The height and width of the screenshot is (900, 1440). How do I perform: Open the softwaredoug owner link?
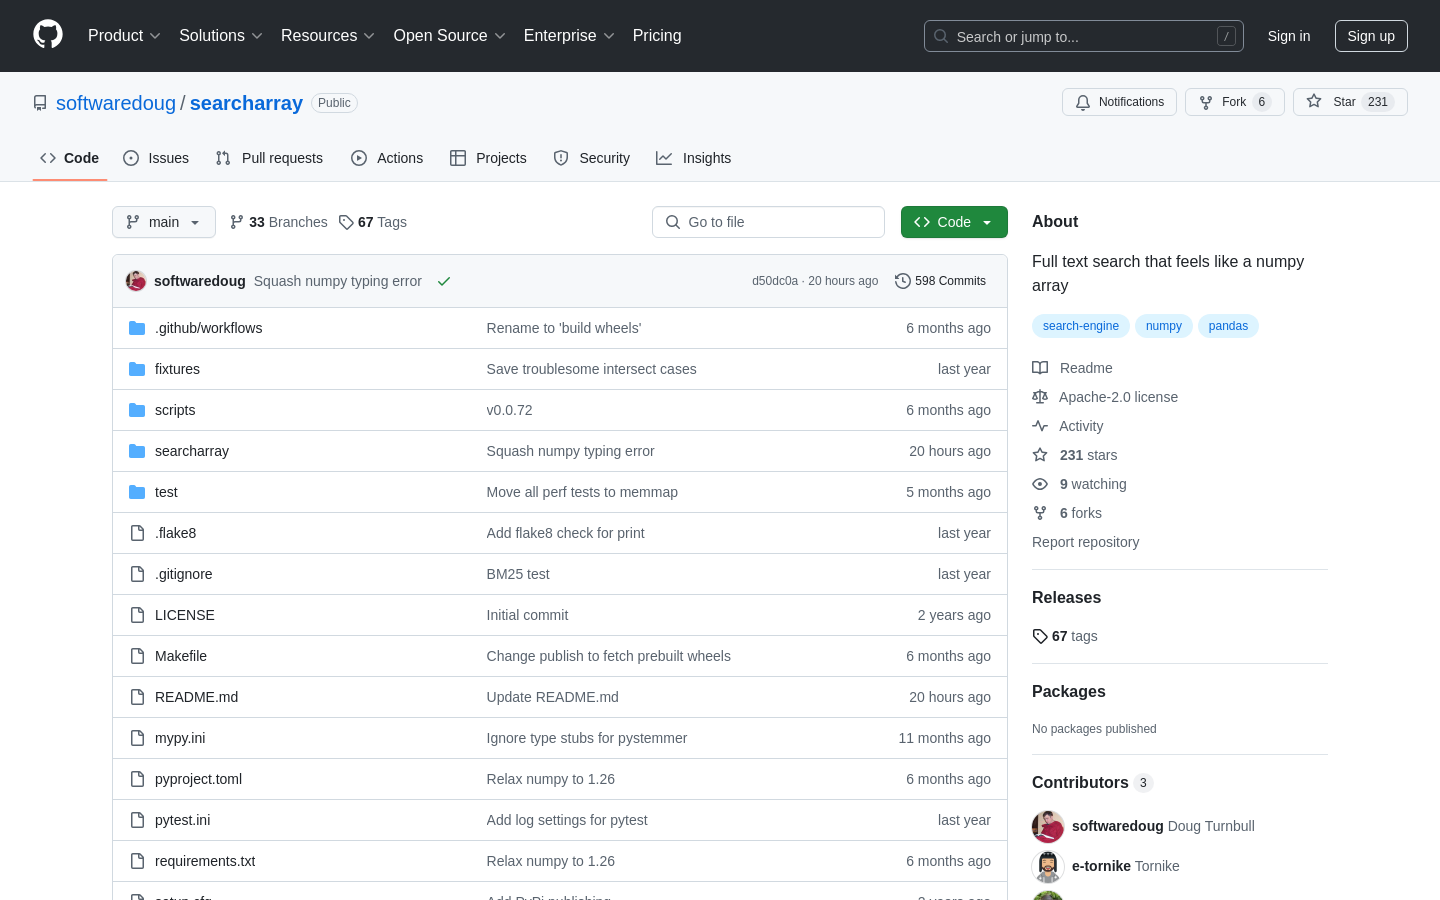[116, 103]
